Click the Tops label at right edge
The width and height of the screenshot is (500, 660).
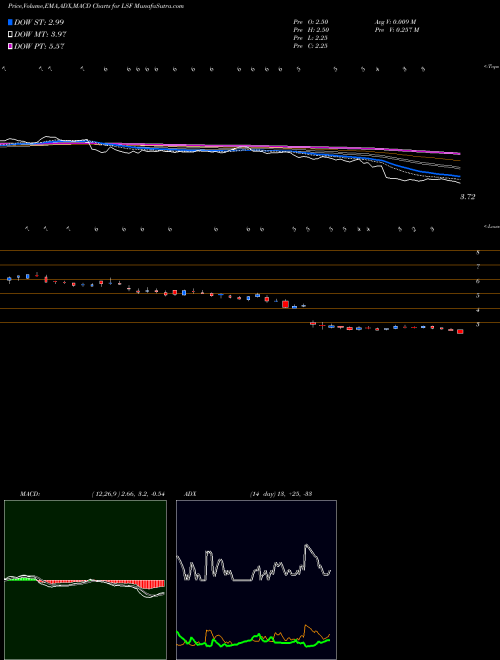pyautogui.click(x=492, y=67)
